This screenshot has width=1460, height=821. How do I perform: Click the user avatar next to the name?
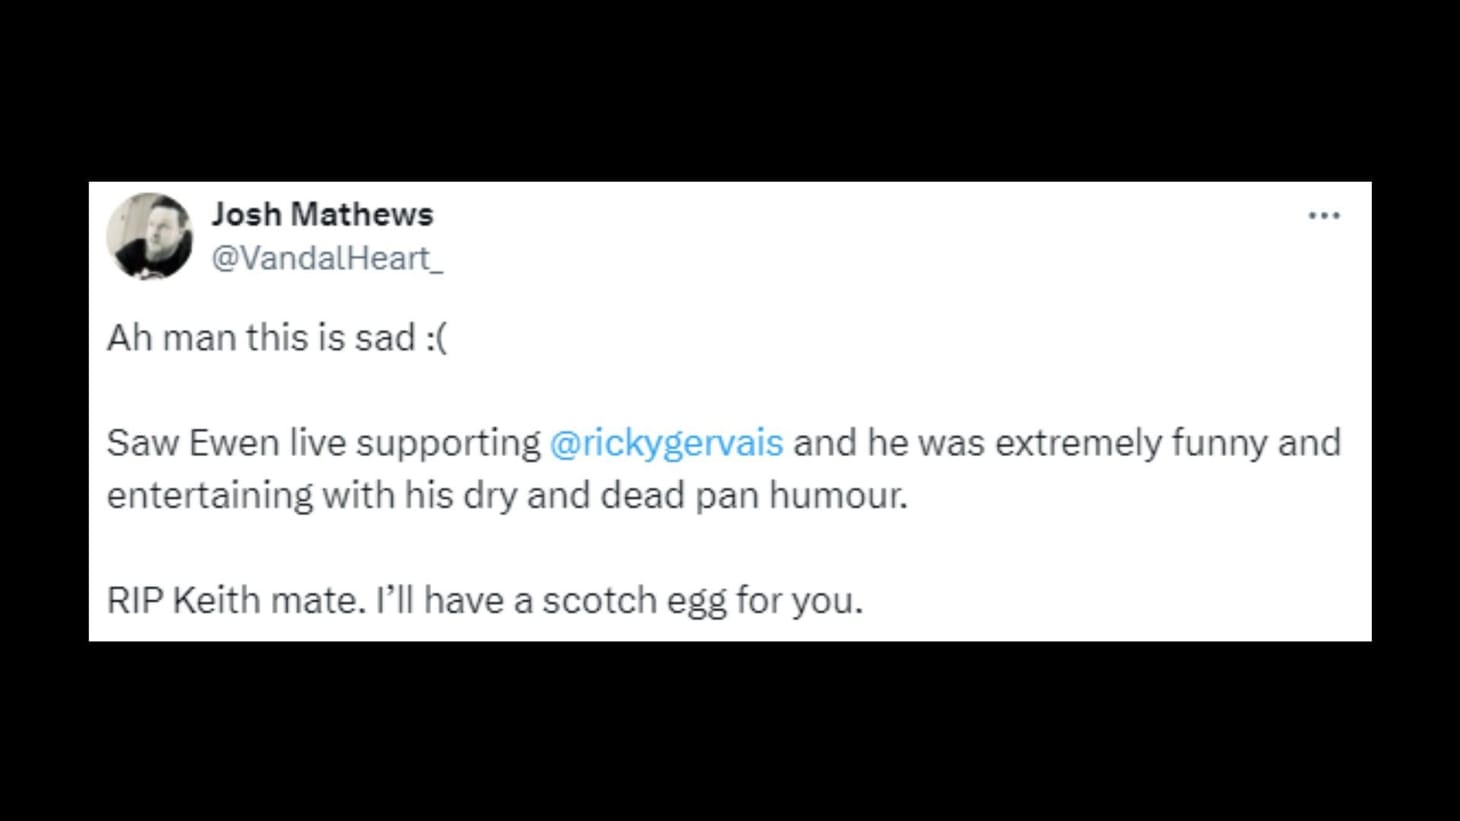click(x=150, y=235)
